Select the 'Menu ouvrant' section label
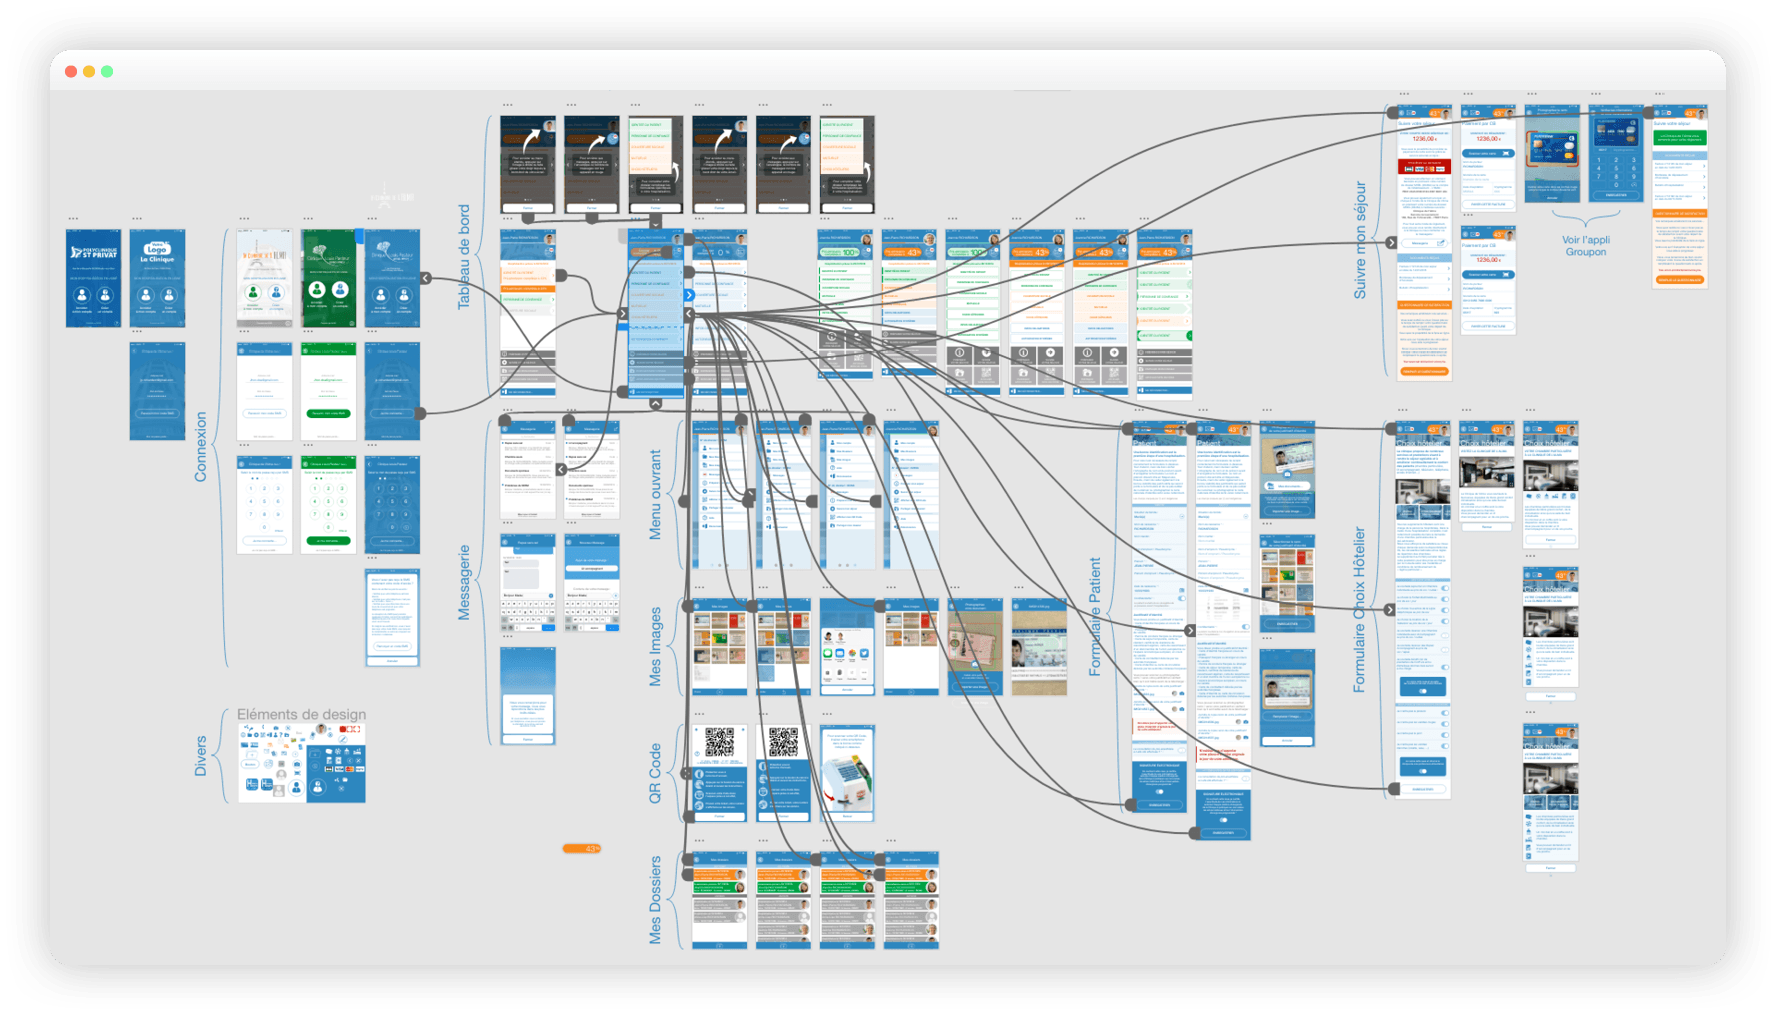Image resolution: width=1776 pixels, height=1015 pixels. point(655,495)
